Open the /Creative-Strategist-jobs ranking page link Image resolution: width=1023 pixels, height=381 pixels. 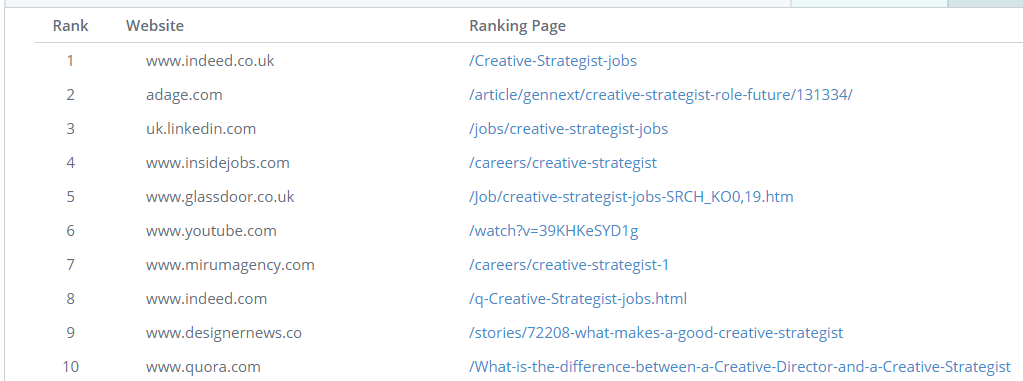point(553,61)
